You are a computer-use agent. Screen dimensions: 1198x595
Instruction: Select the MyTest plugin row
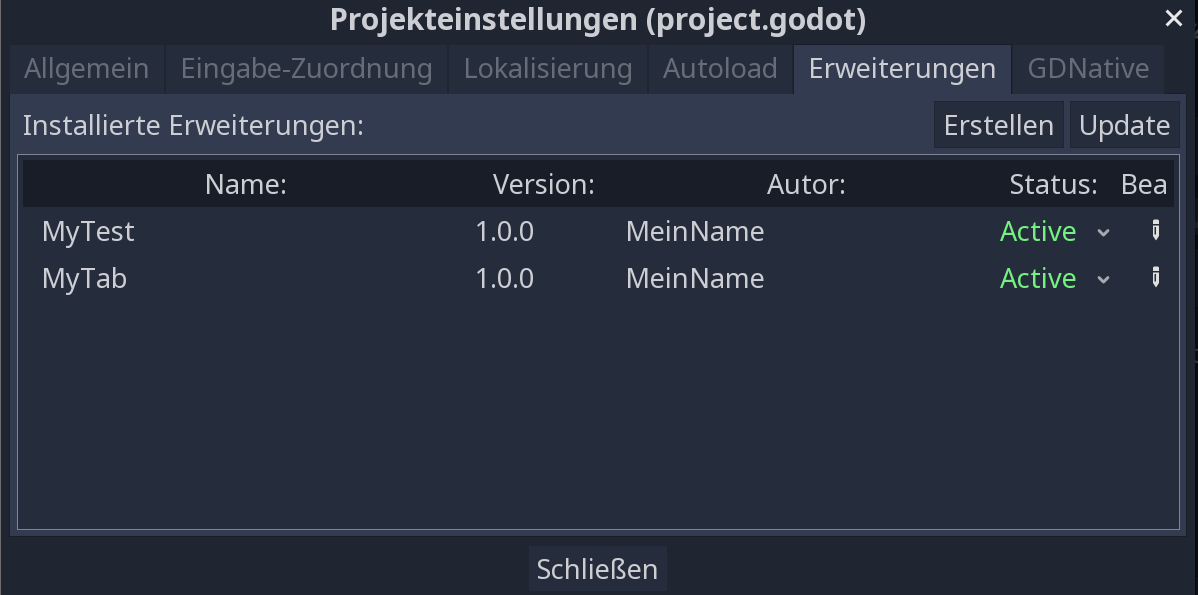(x=598, y=231)
